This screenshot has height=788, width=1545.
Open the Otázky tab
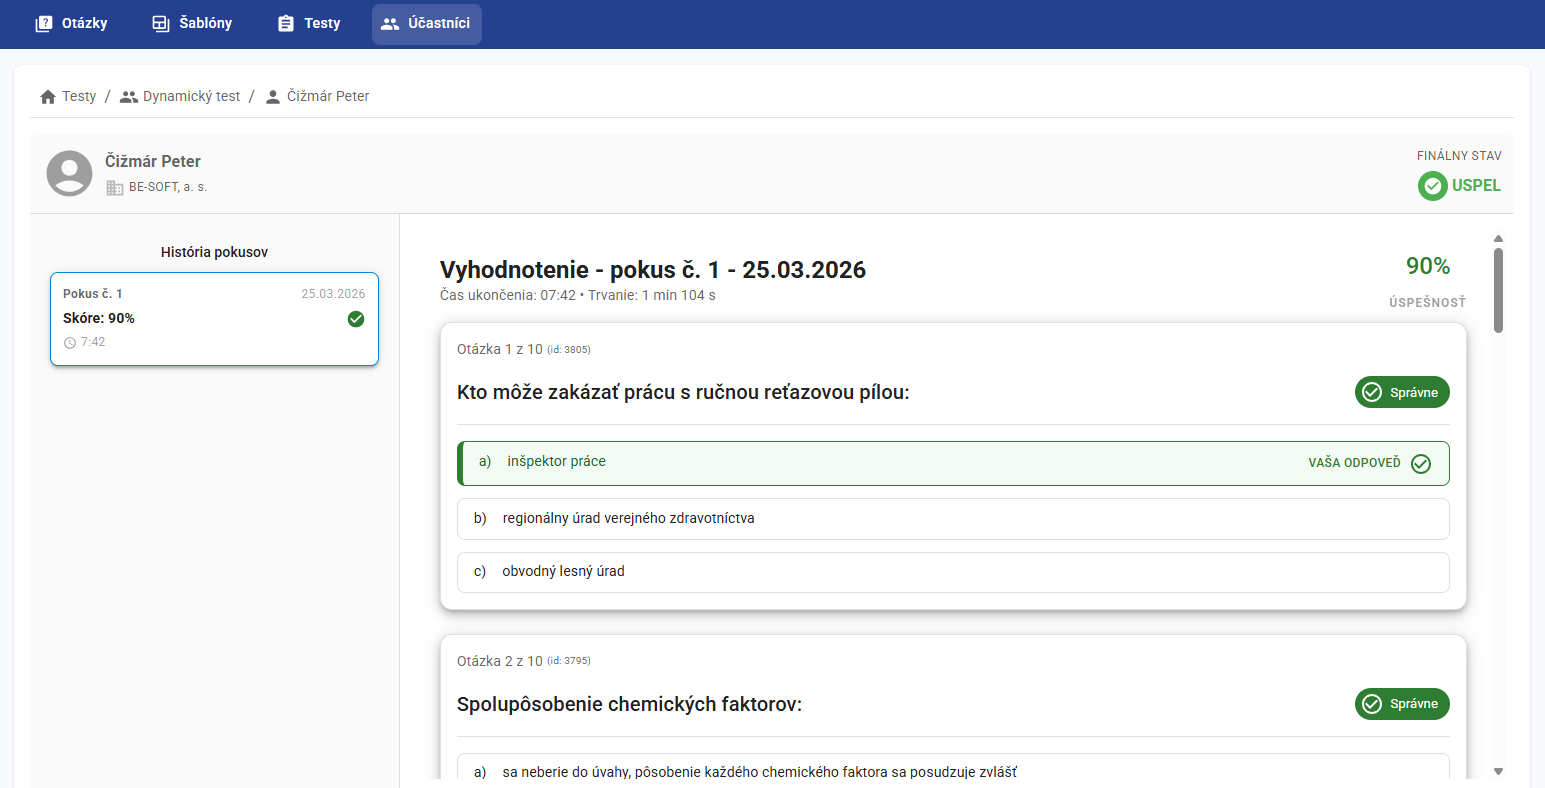click(71, 24)
